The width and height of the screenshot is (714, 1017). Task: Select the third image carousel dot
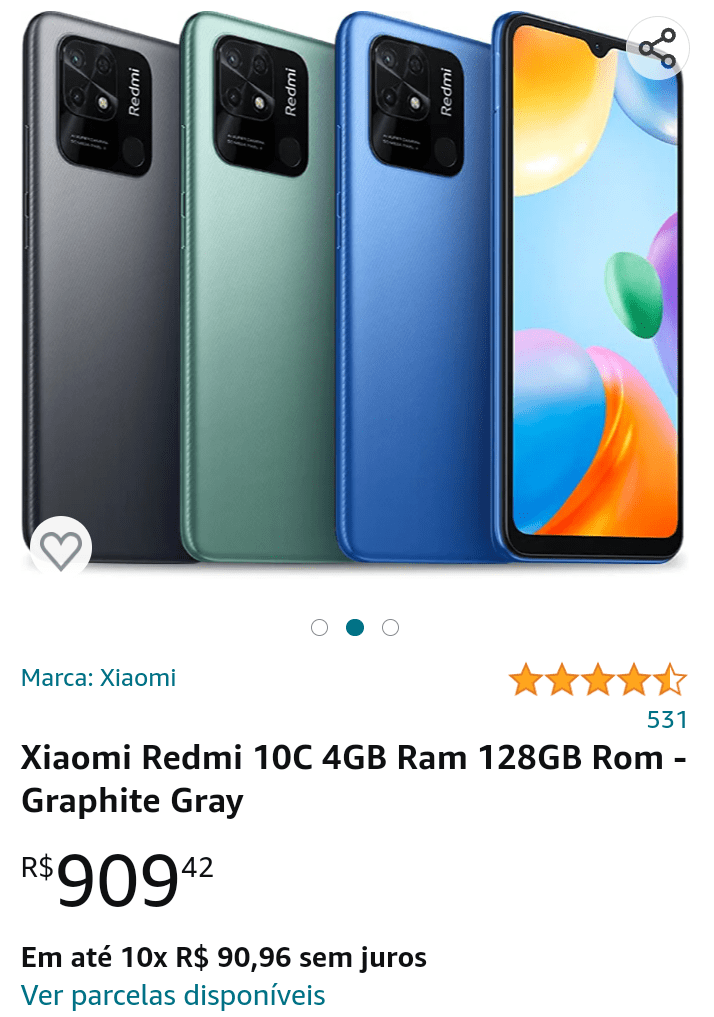pyautogui.click(x=390, y=627)
